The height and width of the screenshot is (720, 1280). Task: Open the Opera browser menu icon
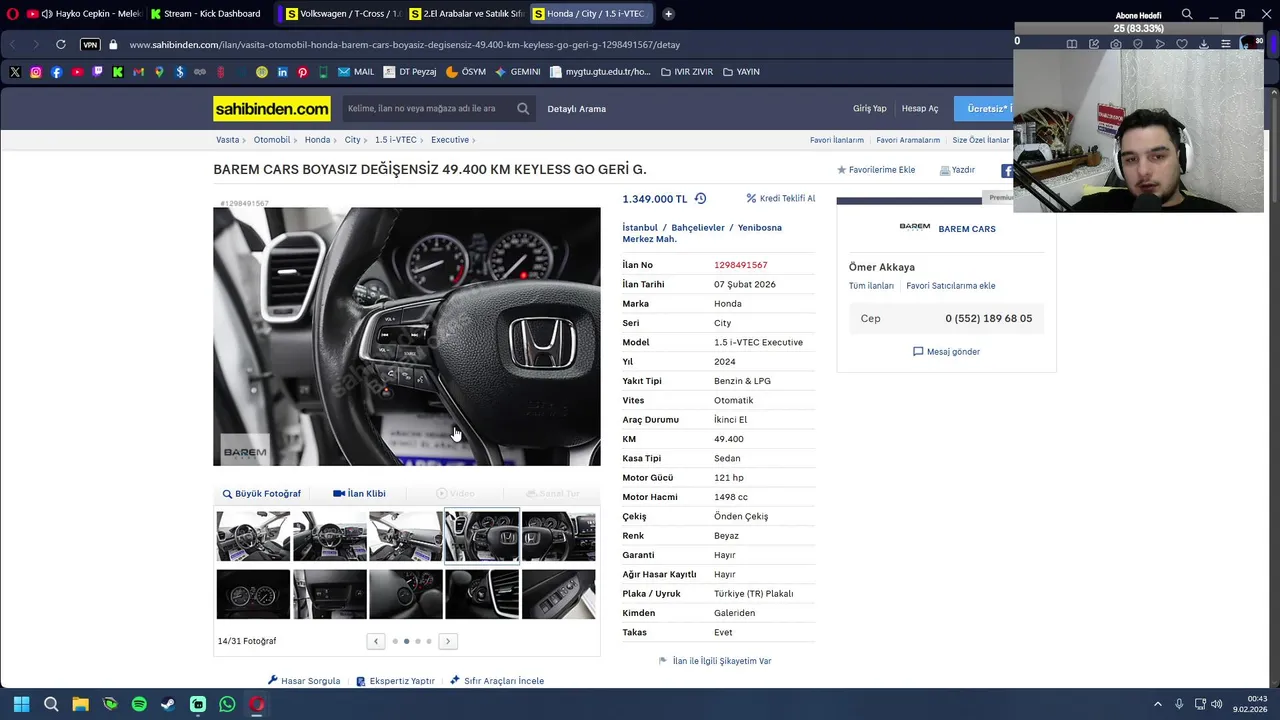coord(12,14)
